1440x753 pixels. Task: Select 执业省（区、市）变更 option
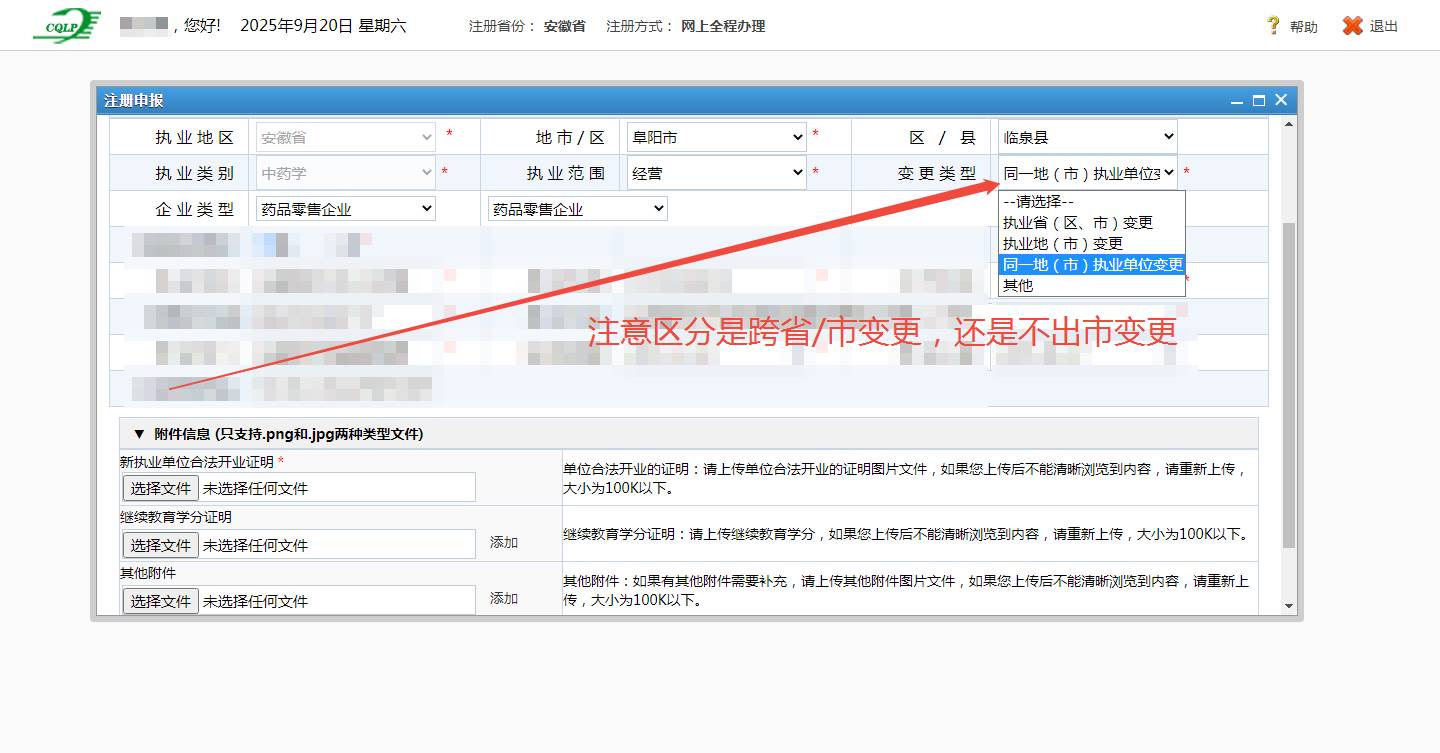click(1092, 223)
